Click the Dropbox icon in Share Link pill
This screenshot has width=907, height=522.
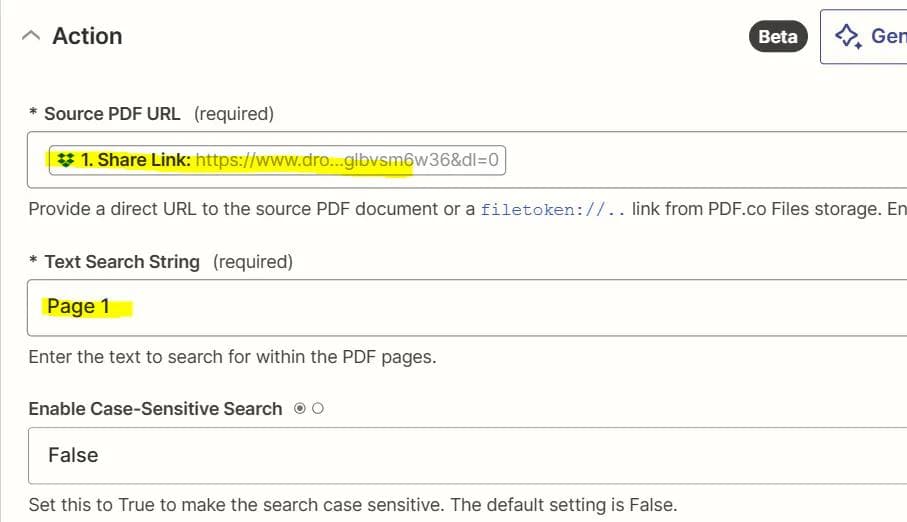[67, 160]
